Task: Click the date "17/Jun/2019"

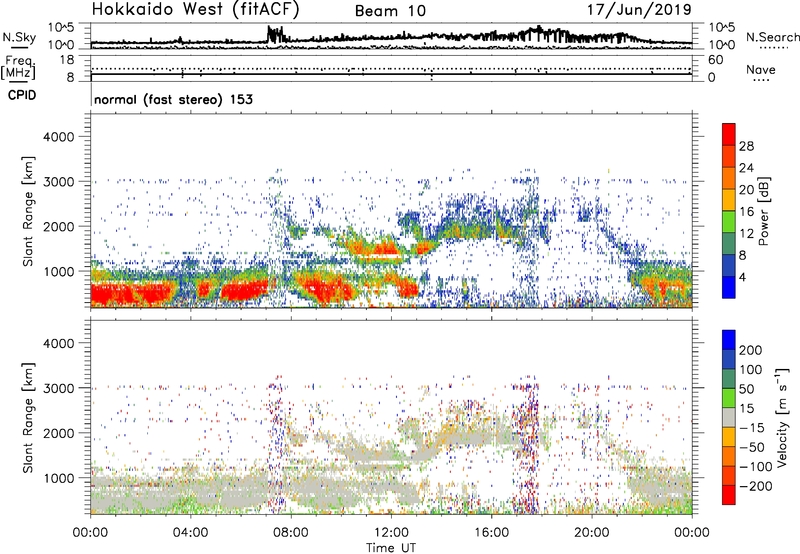Action: pyautogui.click(x=639, y=10)
